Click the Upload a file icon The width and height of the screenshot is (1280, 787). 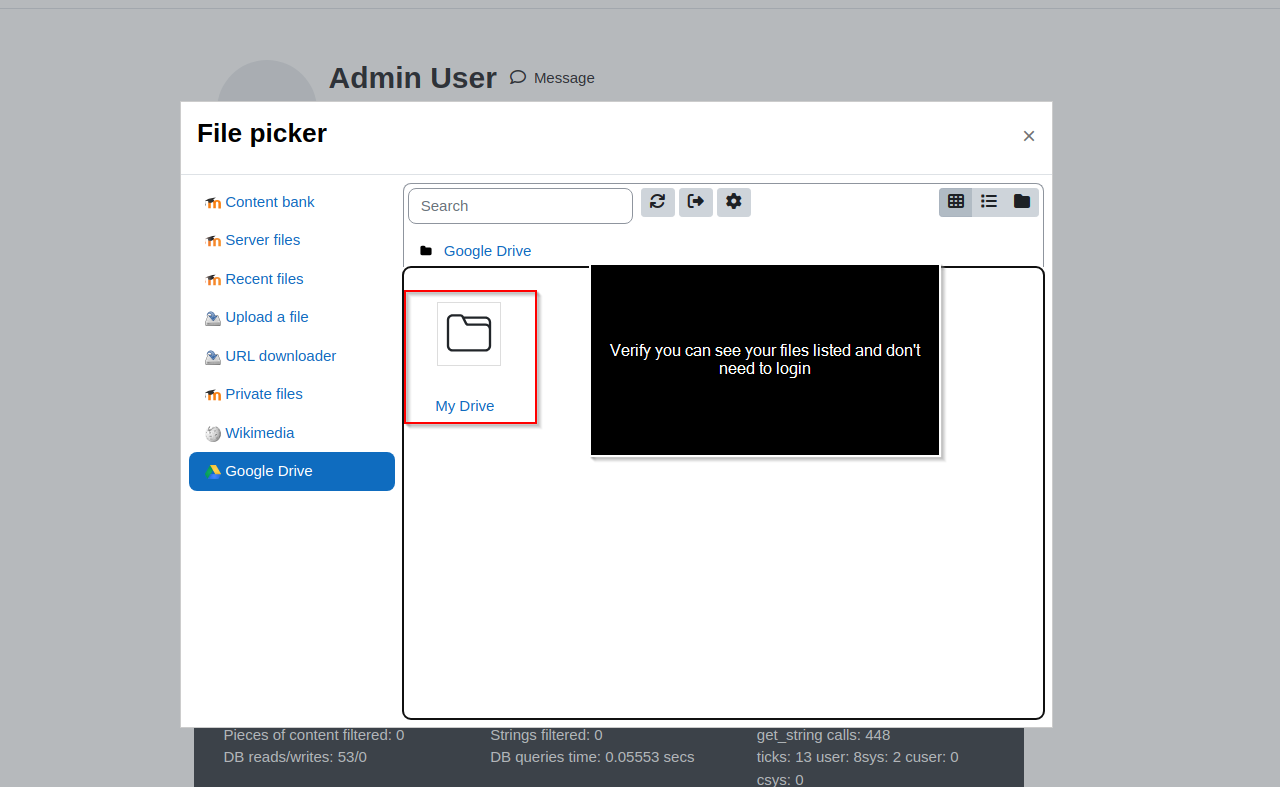tap(213, 318)
